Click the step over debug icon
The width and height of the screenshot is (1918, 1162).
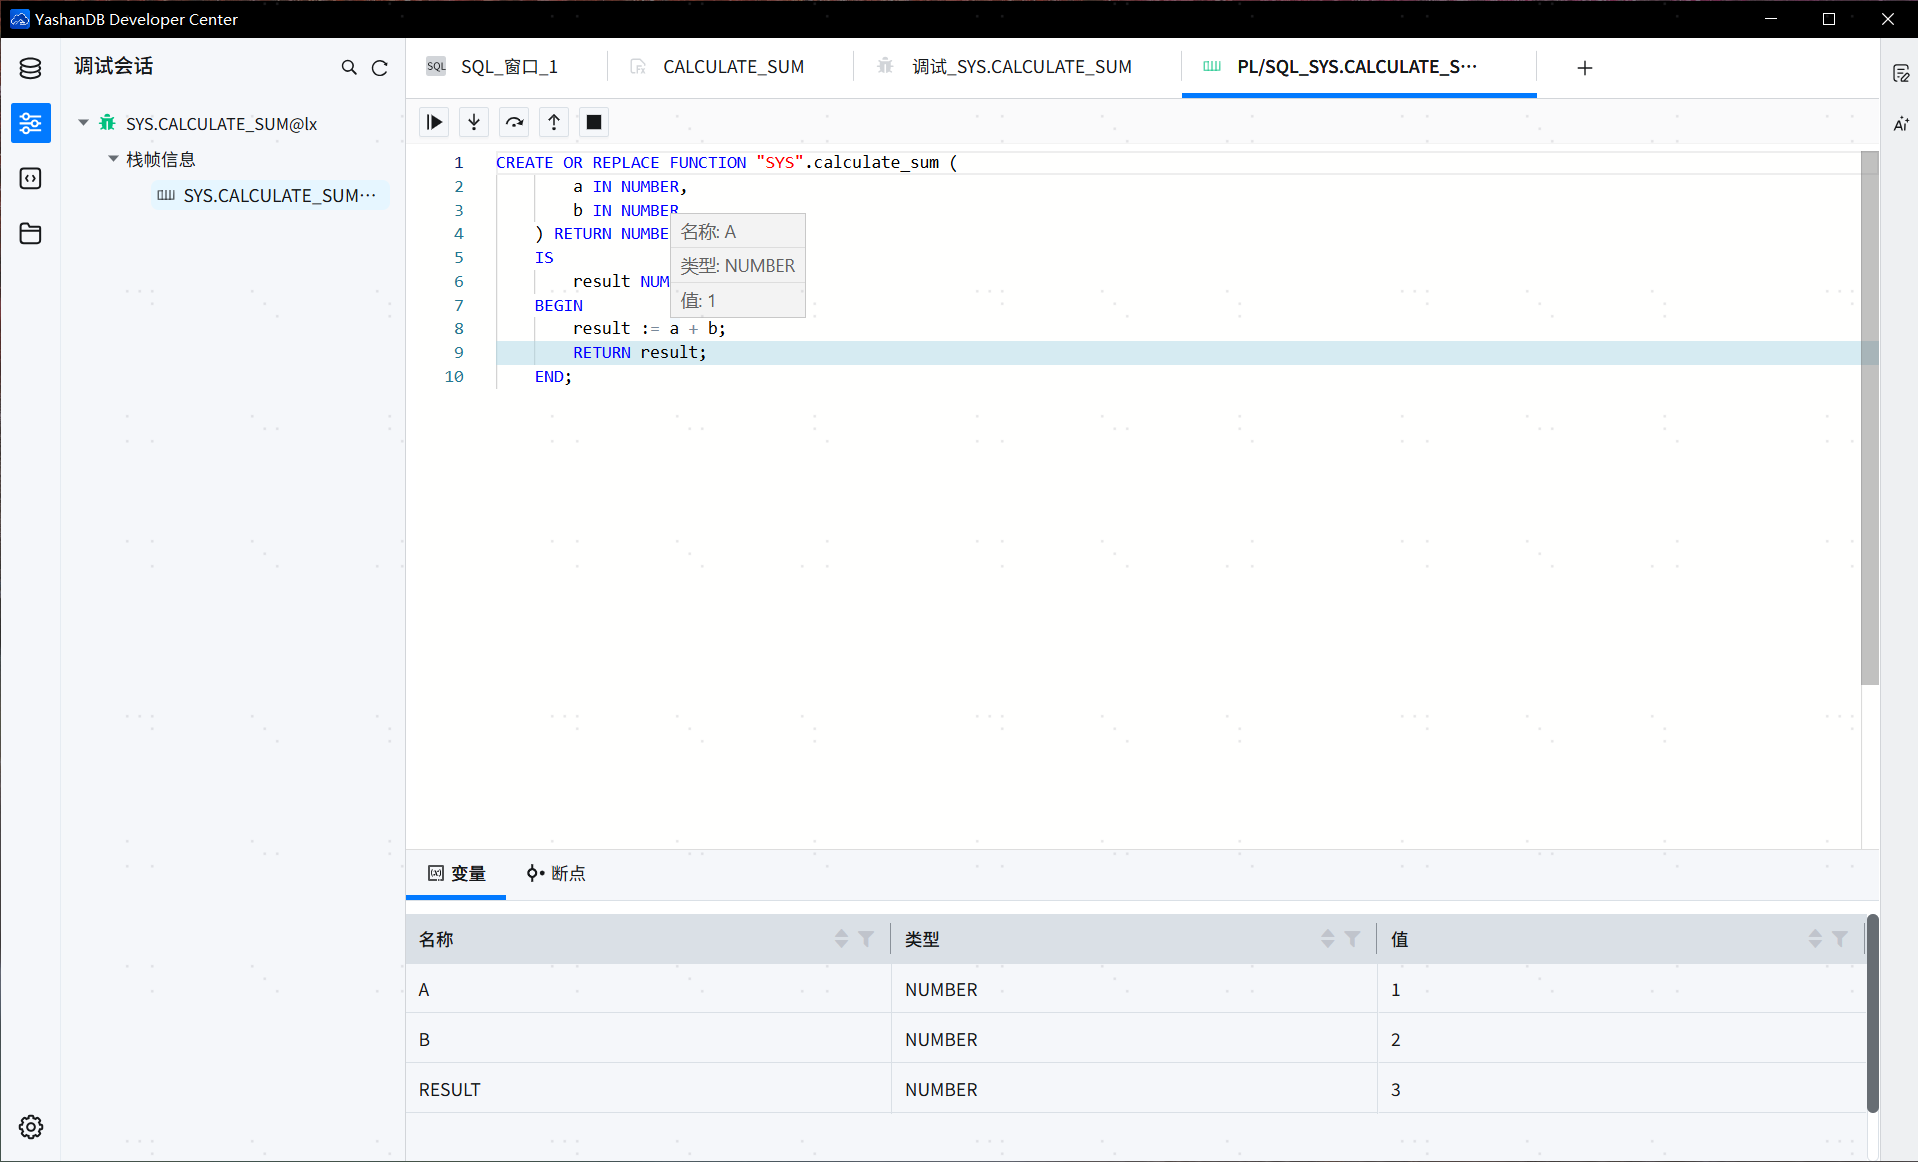point(514,122)
